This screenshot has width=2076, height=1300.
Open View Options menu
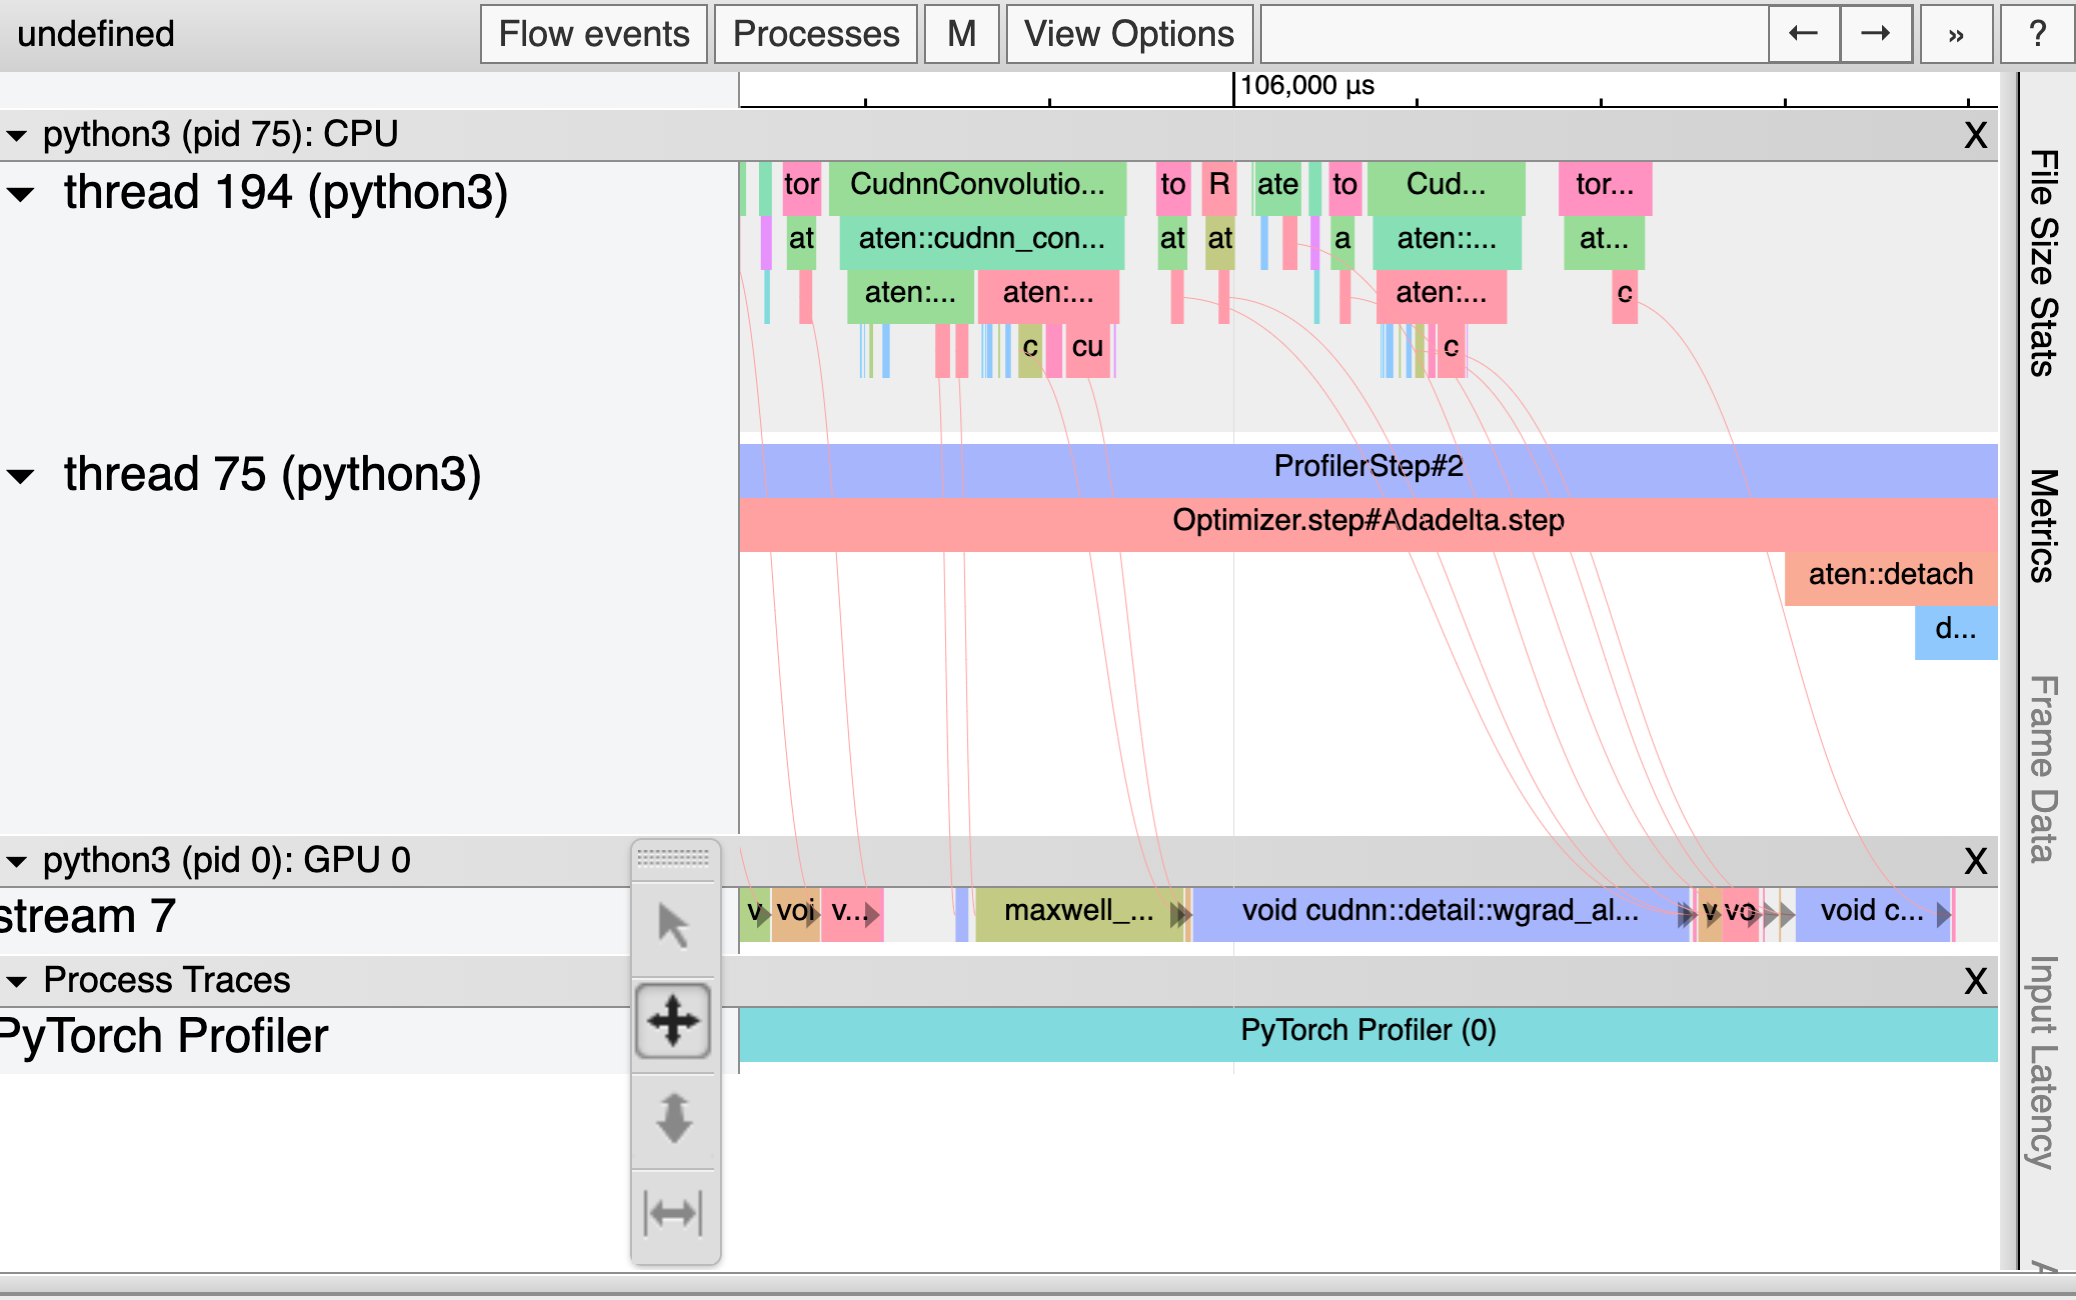(1128, 33)
